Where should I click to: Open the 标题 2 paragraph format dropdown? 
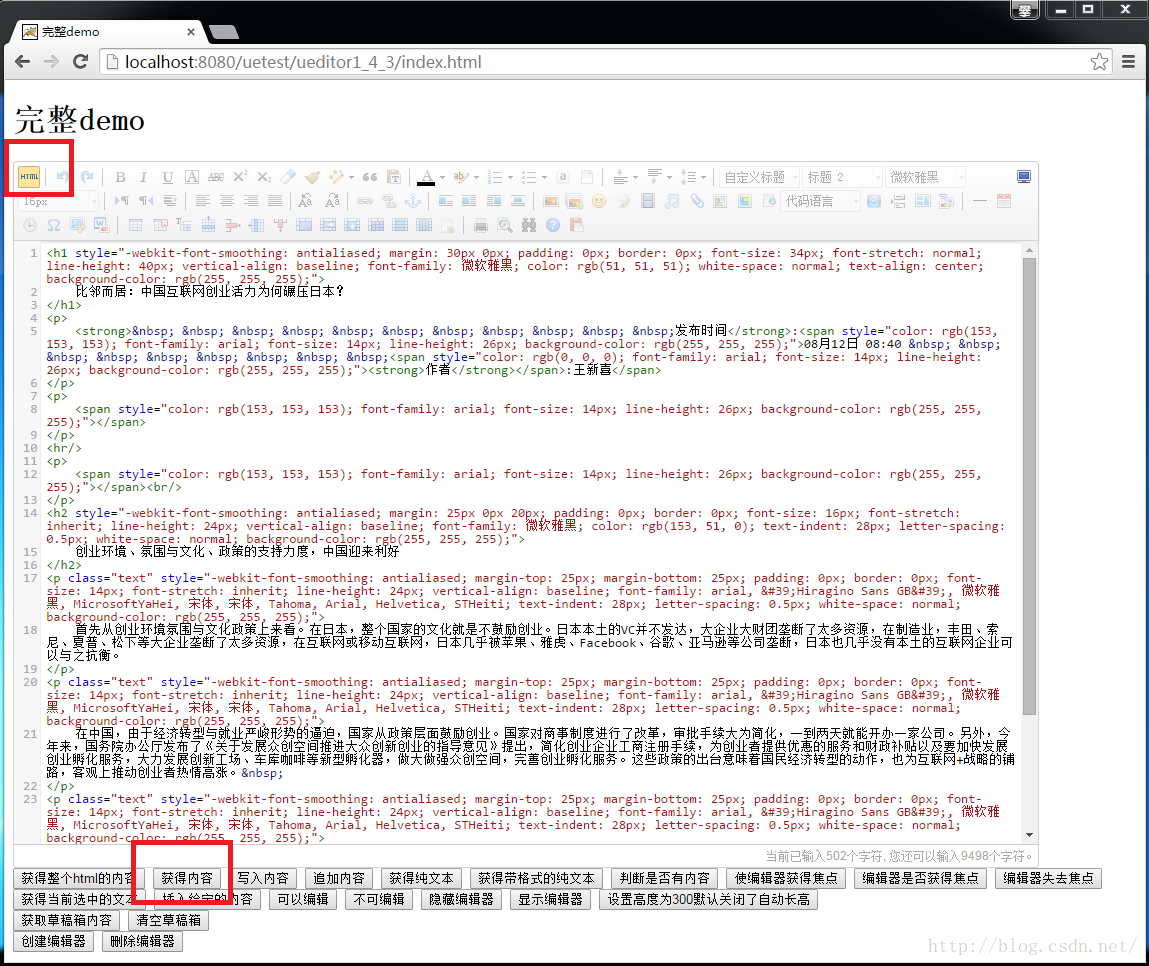[x=843, y=177]
